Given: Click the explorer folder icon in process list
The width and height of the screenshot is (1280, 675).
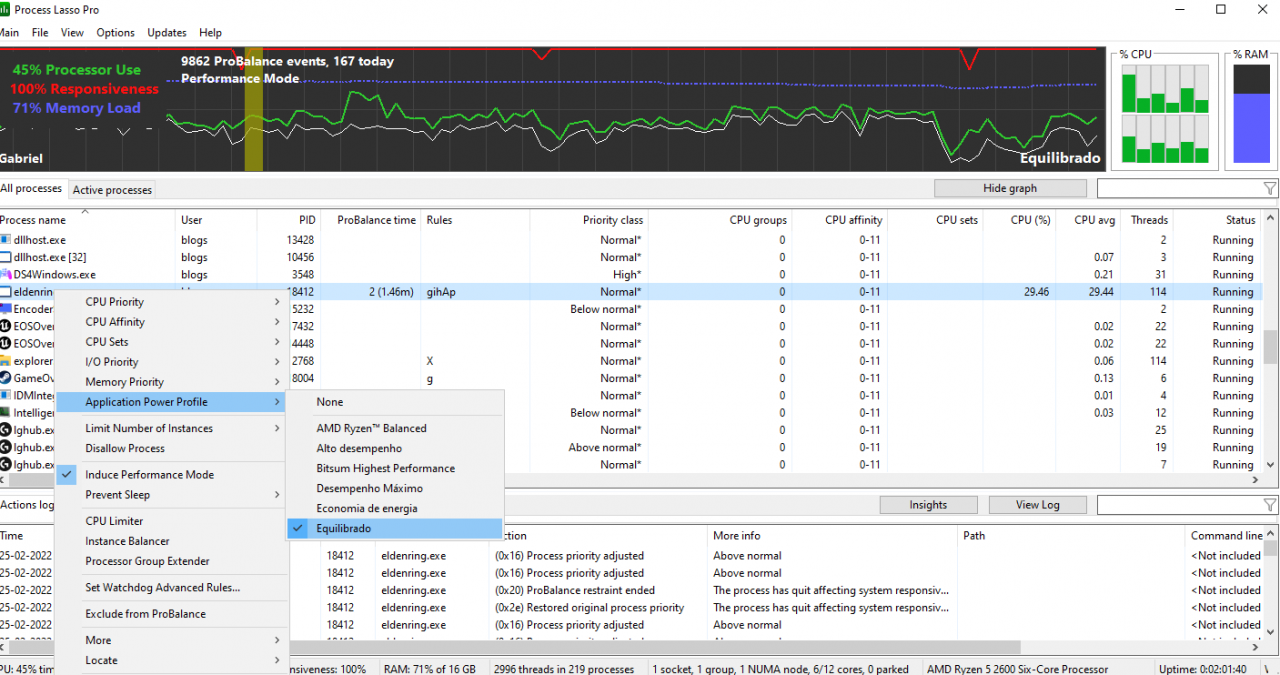Looking at the screenshot, I should coord(6,361).
